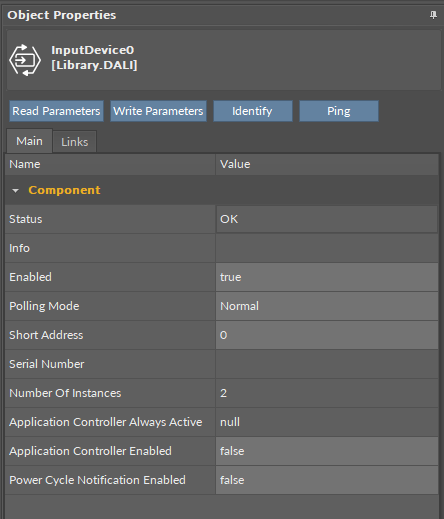The height and width of the screenshot is (519, 444).
Task: Open the Links tab
Action: [75, 142]
